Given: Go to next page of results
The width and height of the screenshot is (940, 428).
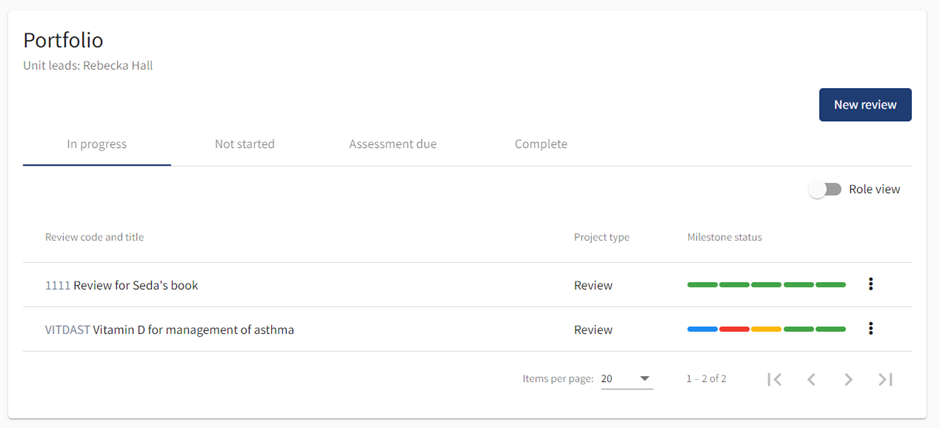Looking at the screenshot, I should 848,379.
